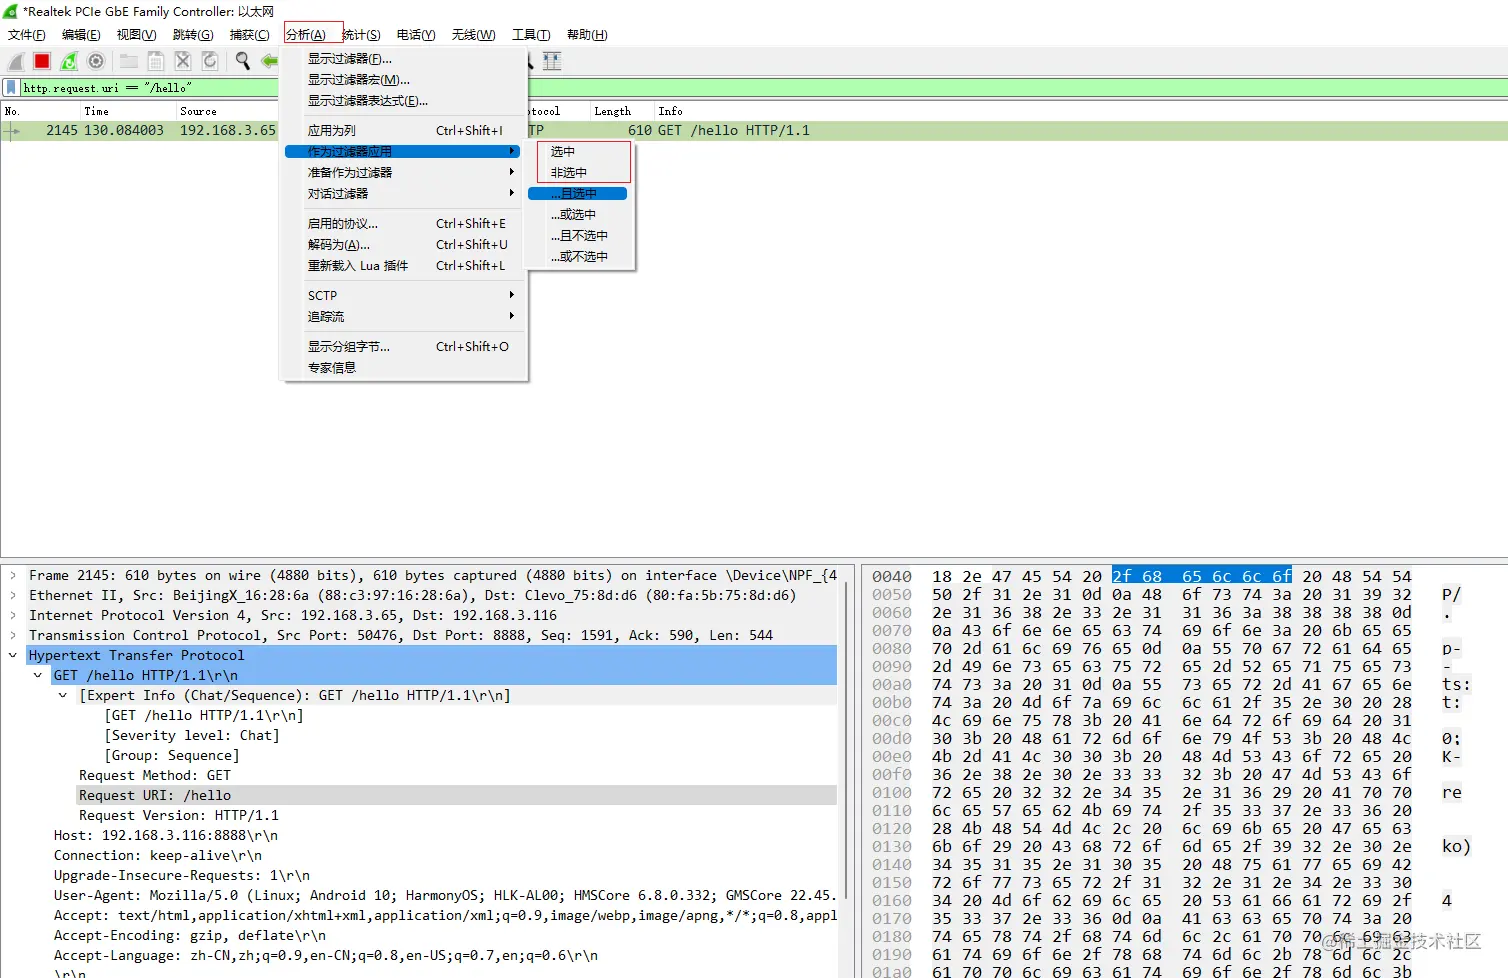Collapse the Expert Info node
The image size is (1508, 978).
point(63,695)
